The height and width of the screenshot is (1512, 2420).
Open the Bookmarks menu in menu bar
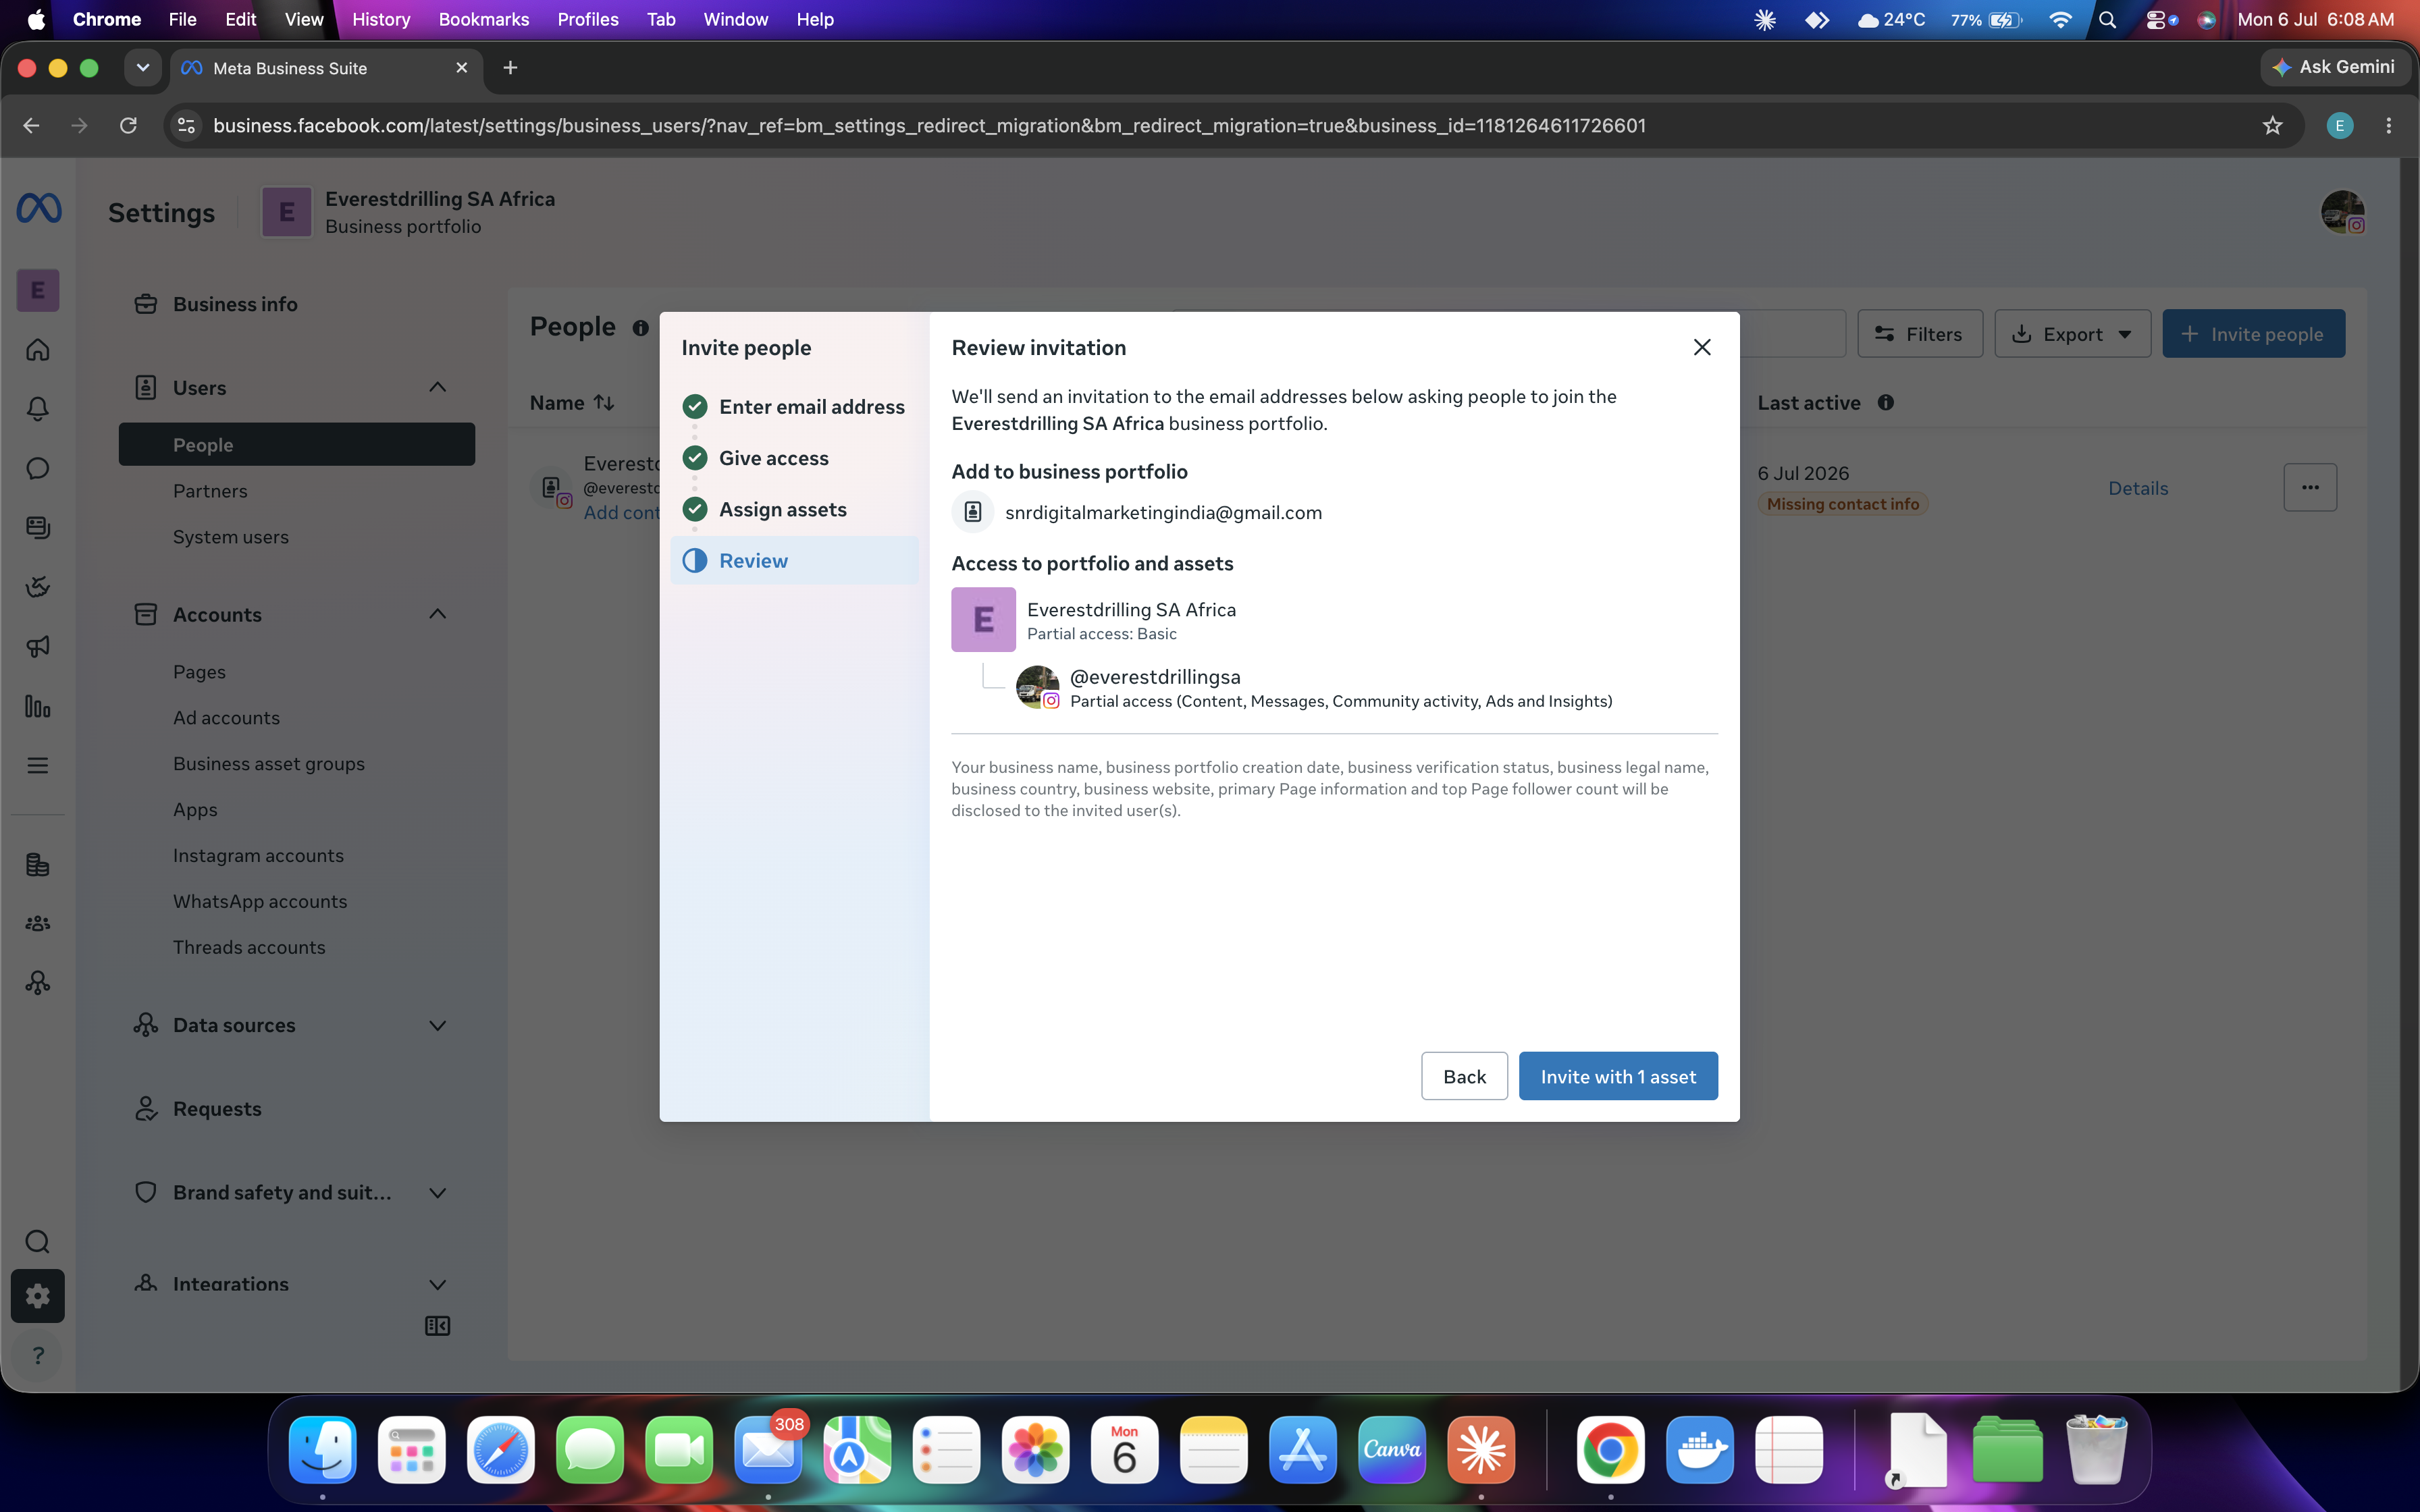pos(483,19)
